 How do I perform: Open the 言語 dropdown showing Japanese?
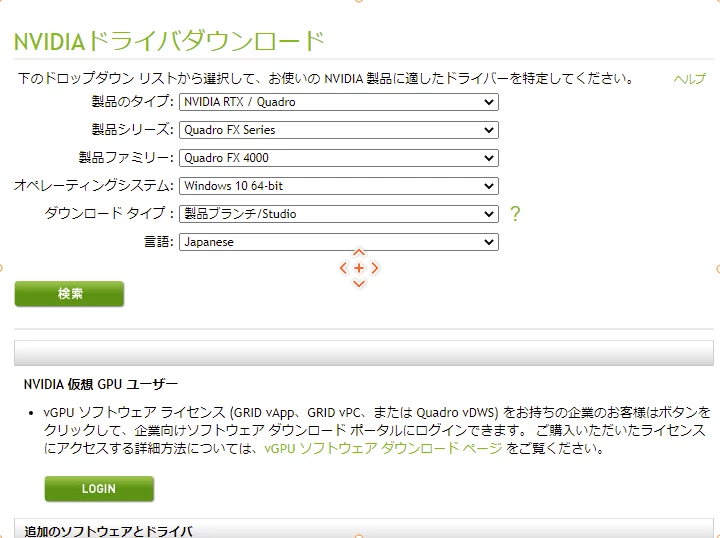coord(338,242)
